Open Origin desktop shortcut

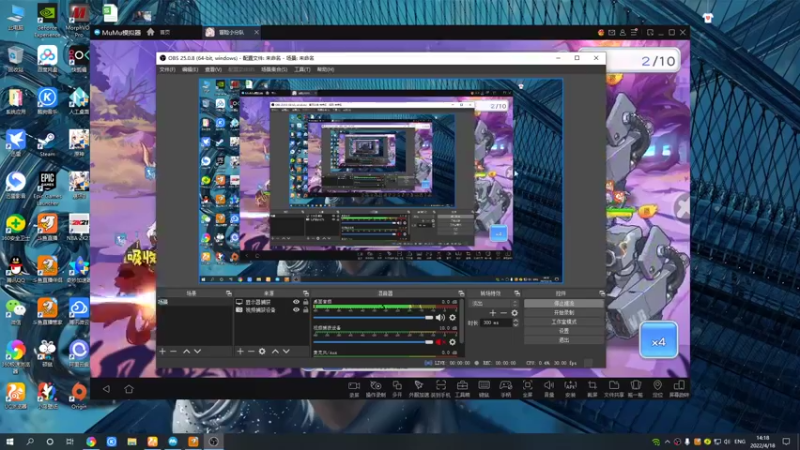click(79, 396)
